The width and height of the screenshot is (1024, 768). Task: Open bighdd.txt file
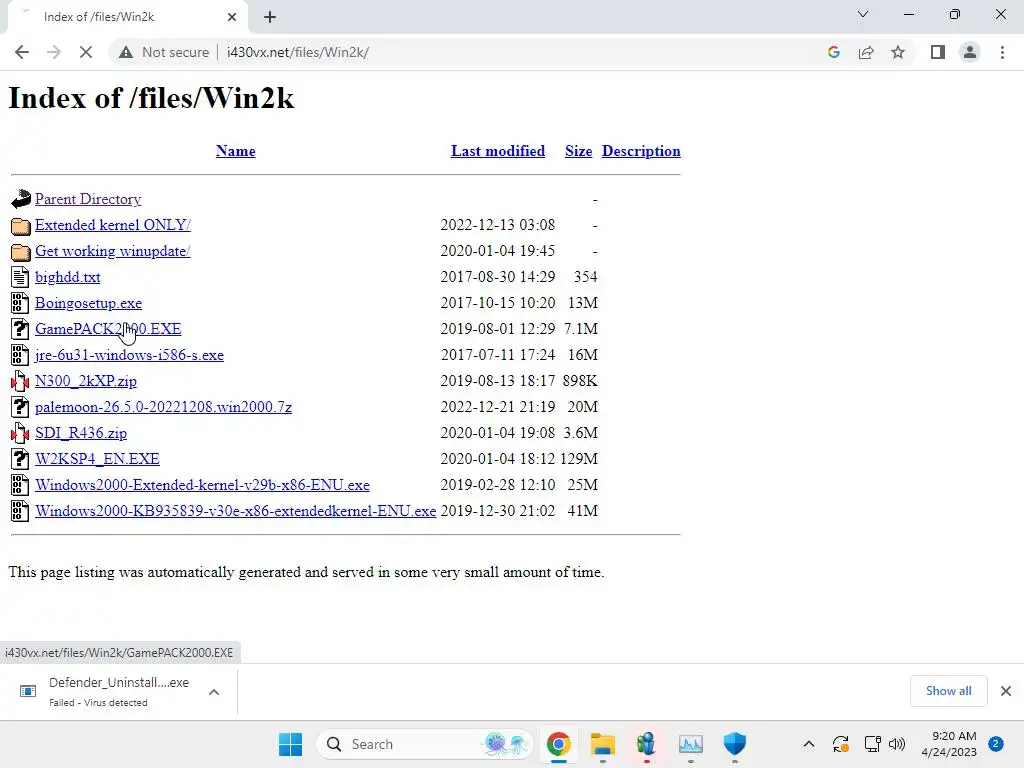tap(68, 277)
